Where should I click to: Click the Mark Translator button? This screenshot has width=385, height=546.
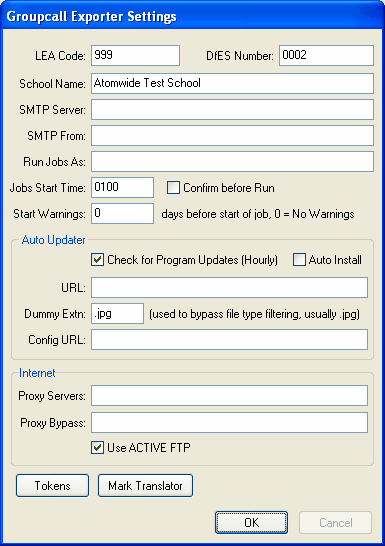point(145,485)
